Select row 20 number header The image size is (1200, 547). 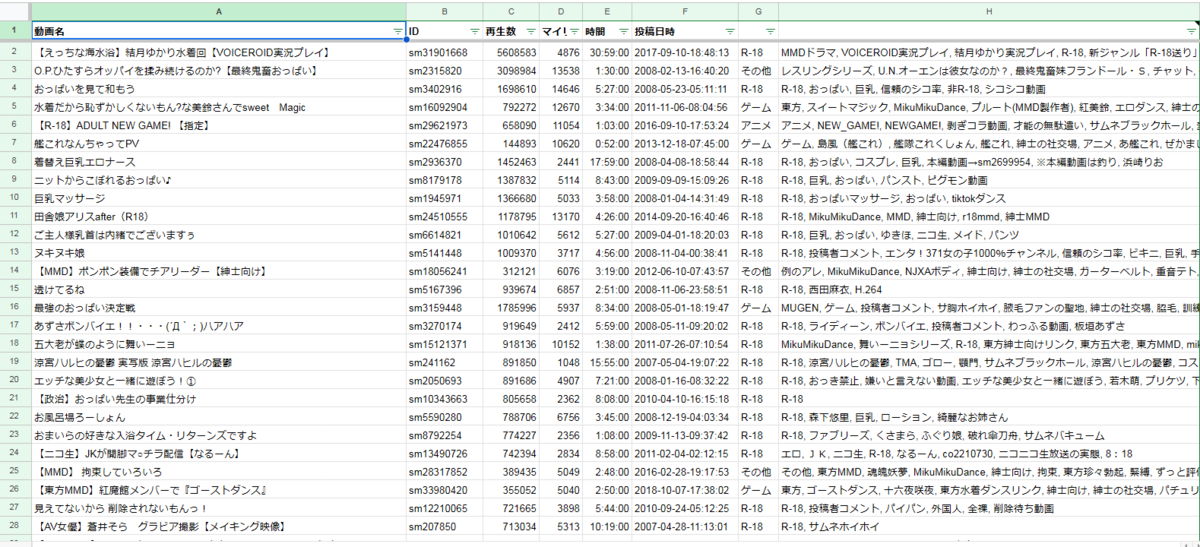(x=15, y=379)
